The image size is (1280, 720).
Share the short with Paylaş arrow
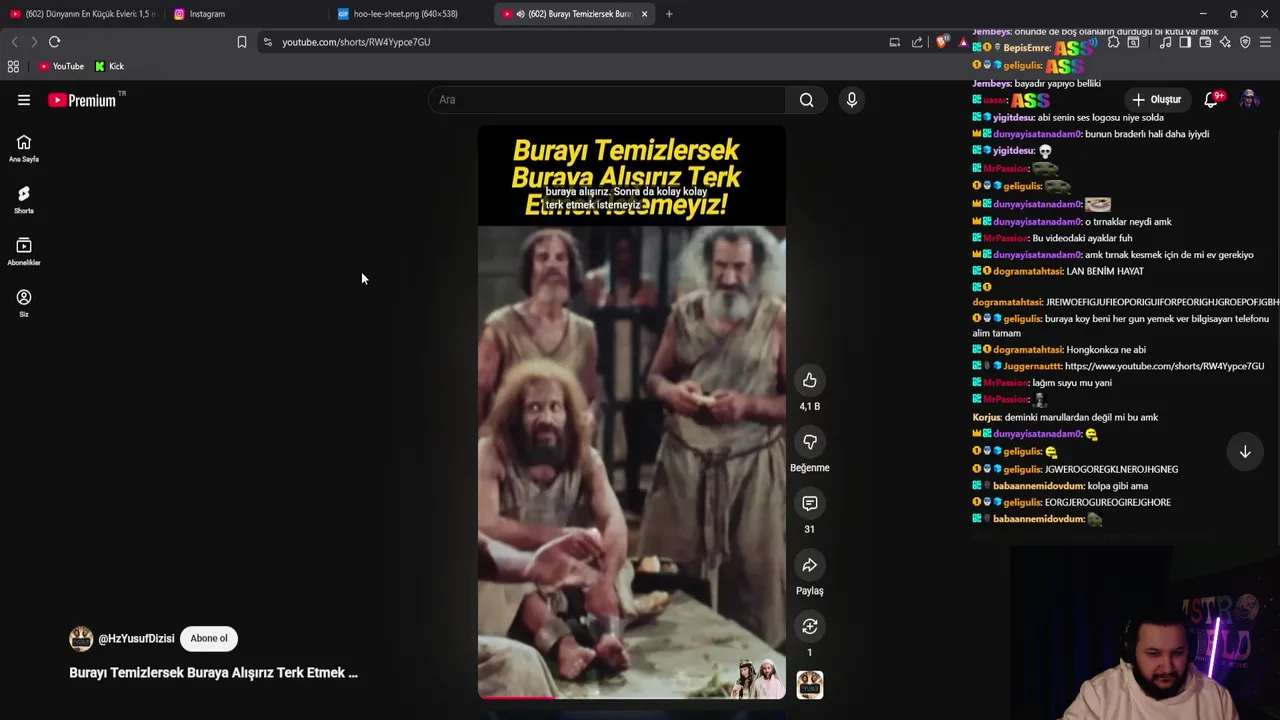point(810,565)
